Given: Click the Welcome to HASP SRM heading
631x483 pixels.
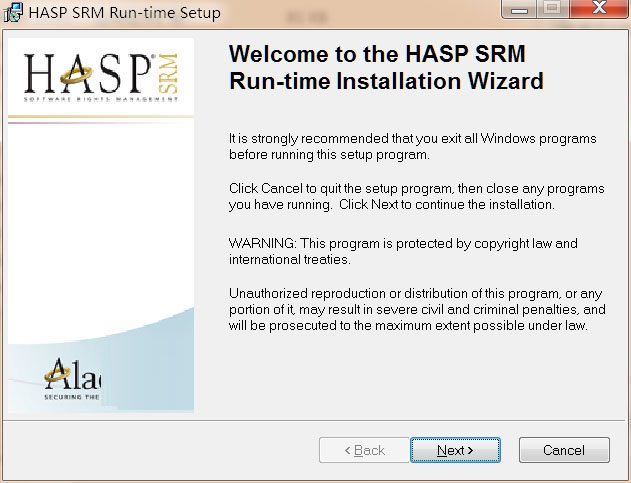Looking at the screenshot, I should click(386, 67).
